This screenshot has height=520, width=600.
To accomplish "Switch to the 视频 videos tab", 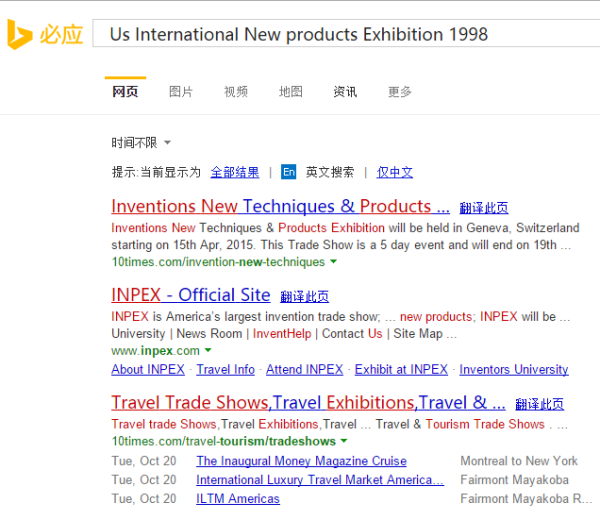I will pos(236,92).
